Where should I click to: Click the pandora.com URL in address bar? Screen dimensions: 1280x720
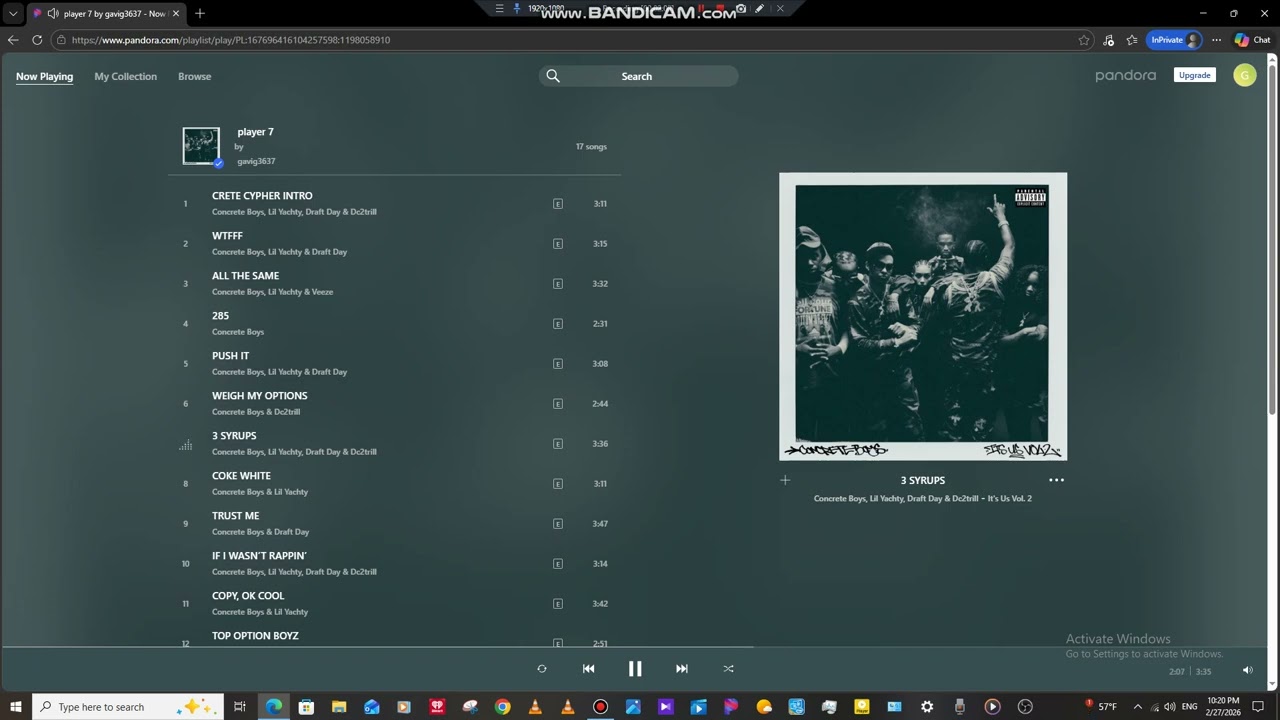pos(231,40)
